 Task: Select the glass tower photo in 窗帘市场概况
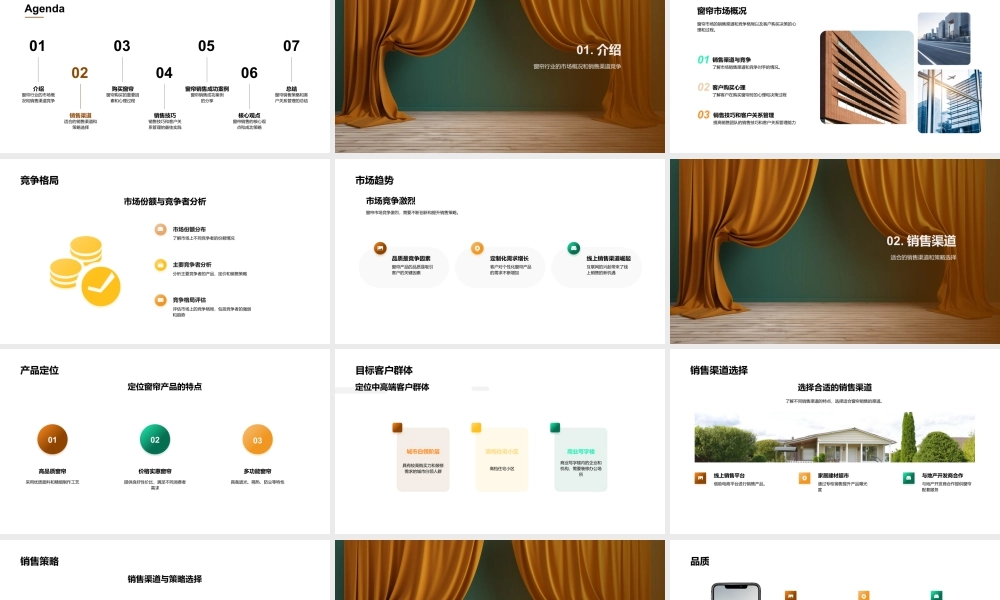(x=950, y=101)
